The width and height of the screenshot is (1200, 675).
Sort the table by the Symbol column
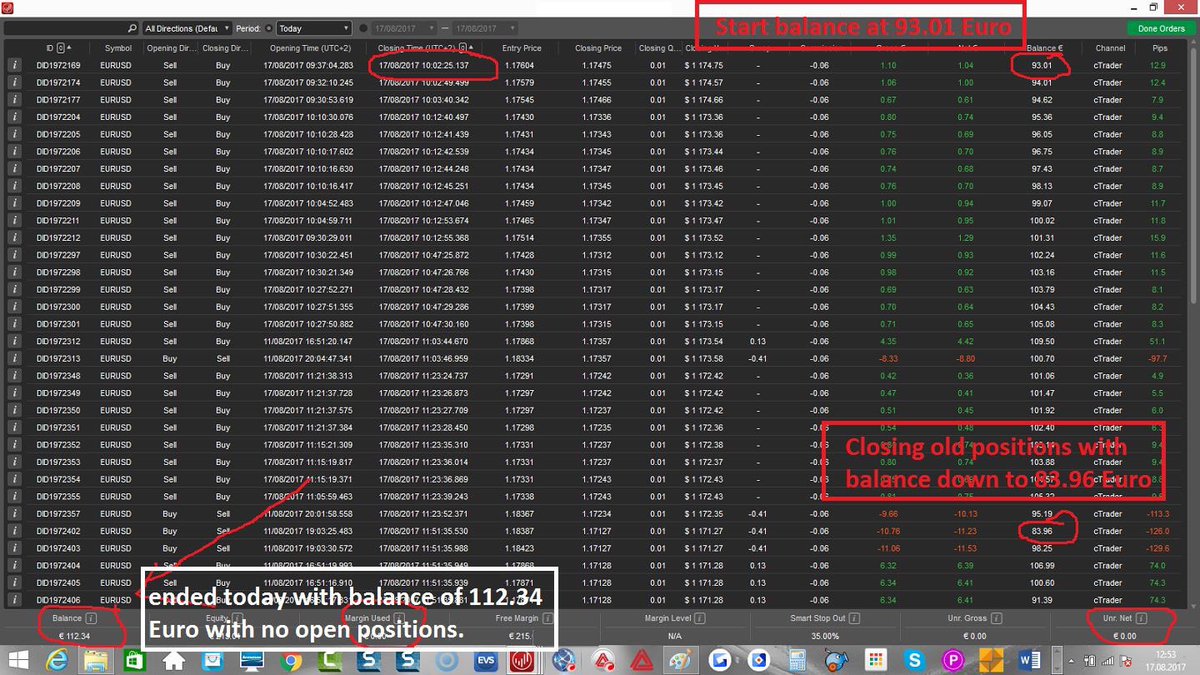pyautogui.click(x=117, y=48)
